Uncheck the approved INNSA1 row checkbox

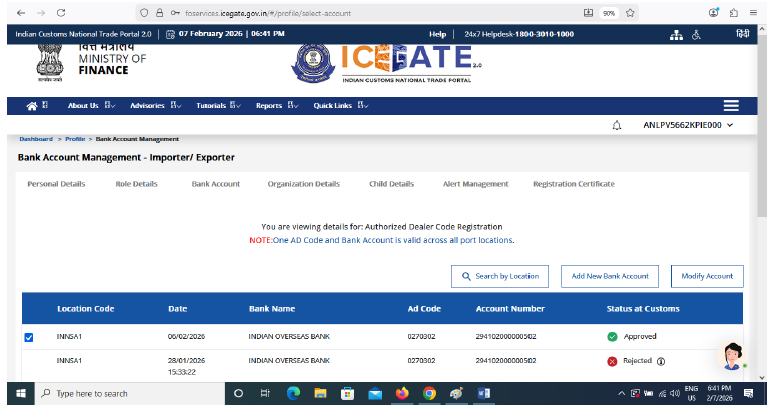[x=29, y=337]
